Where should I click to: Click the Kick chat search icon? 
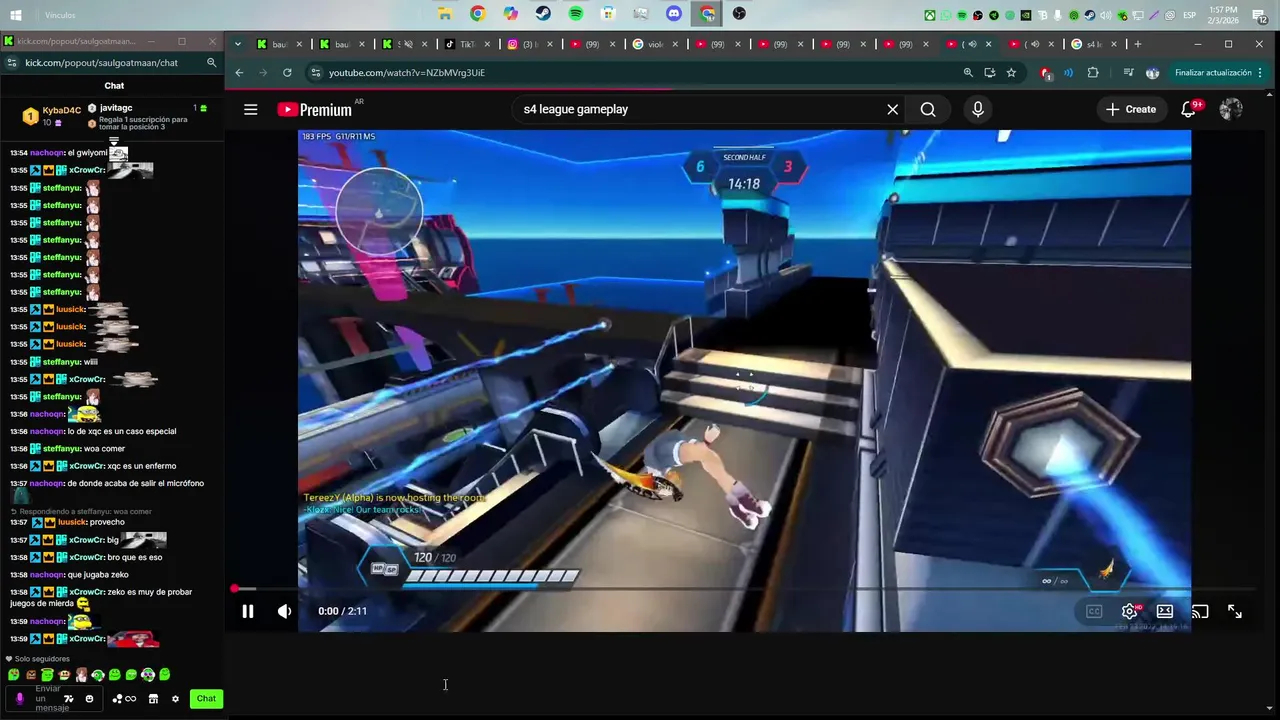pos(211,62)
